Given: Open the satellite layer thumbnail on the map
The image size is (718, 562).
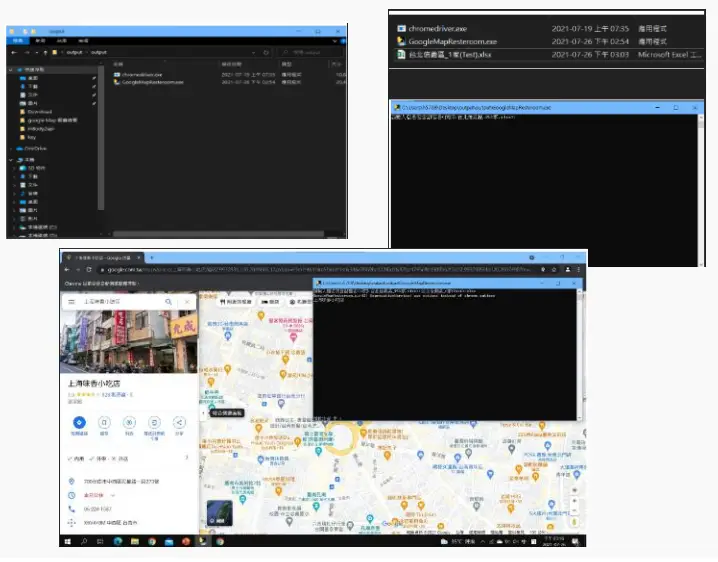Looking at the screenshot, I should [219, 512].
